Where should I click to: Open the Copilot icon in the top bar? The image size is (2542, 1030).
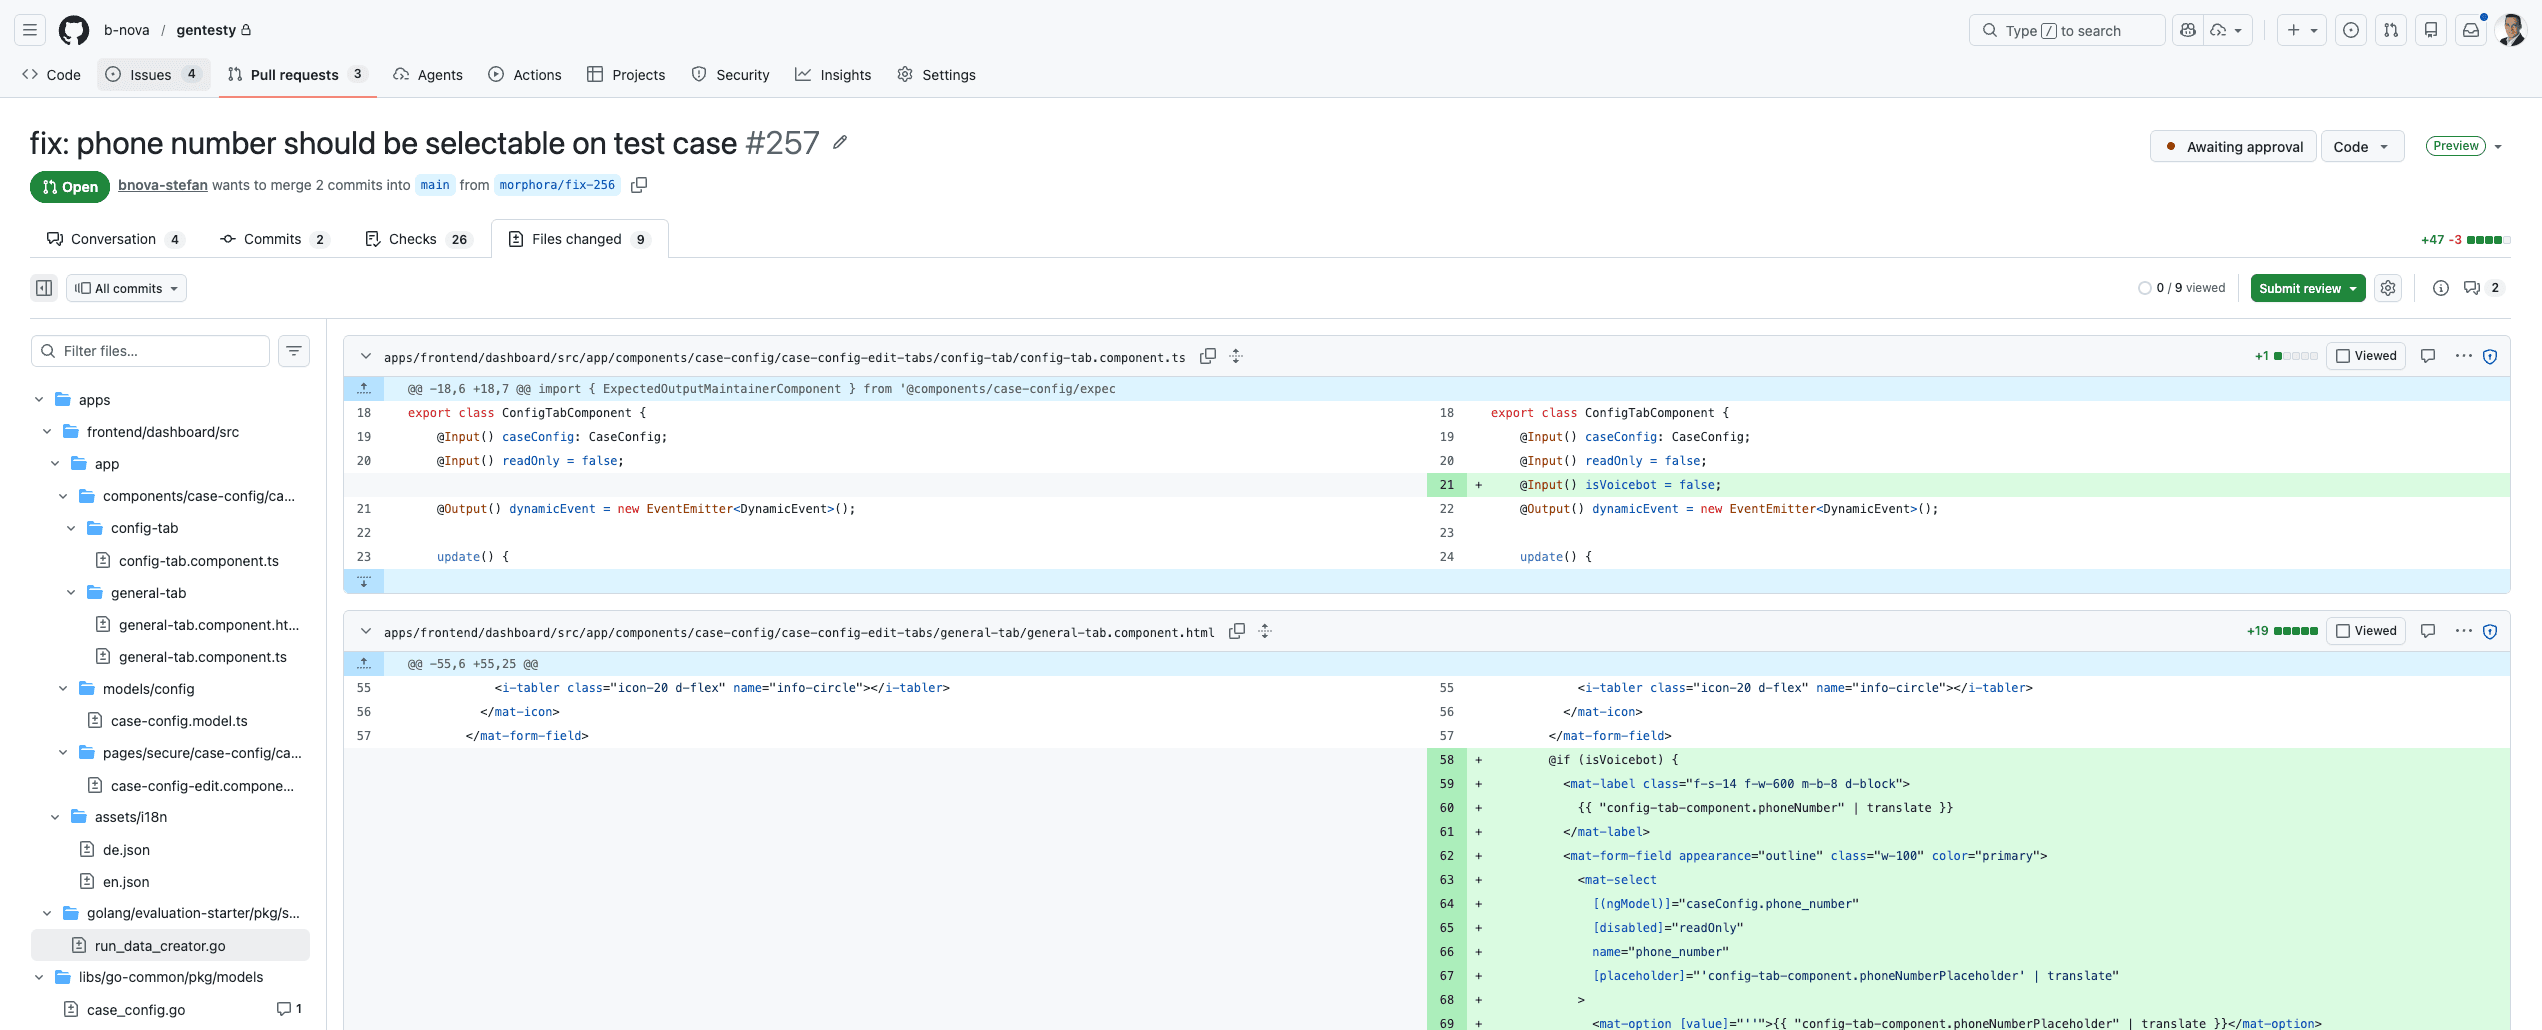point(2186,29)
